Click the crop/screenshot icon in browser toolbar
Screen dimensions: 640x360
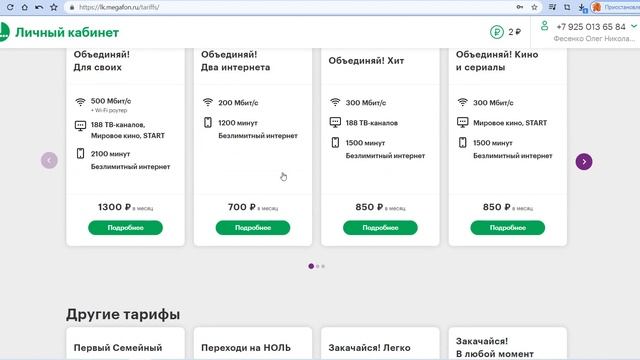pyautogui.click(x=567, y=7)
